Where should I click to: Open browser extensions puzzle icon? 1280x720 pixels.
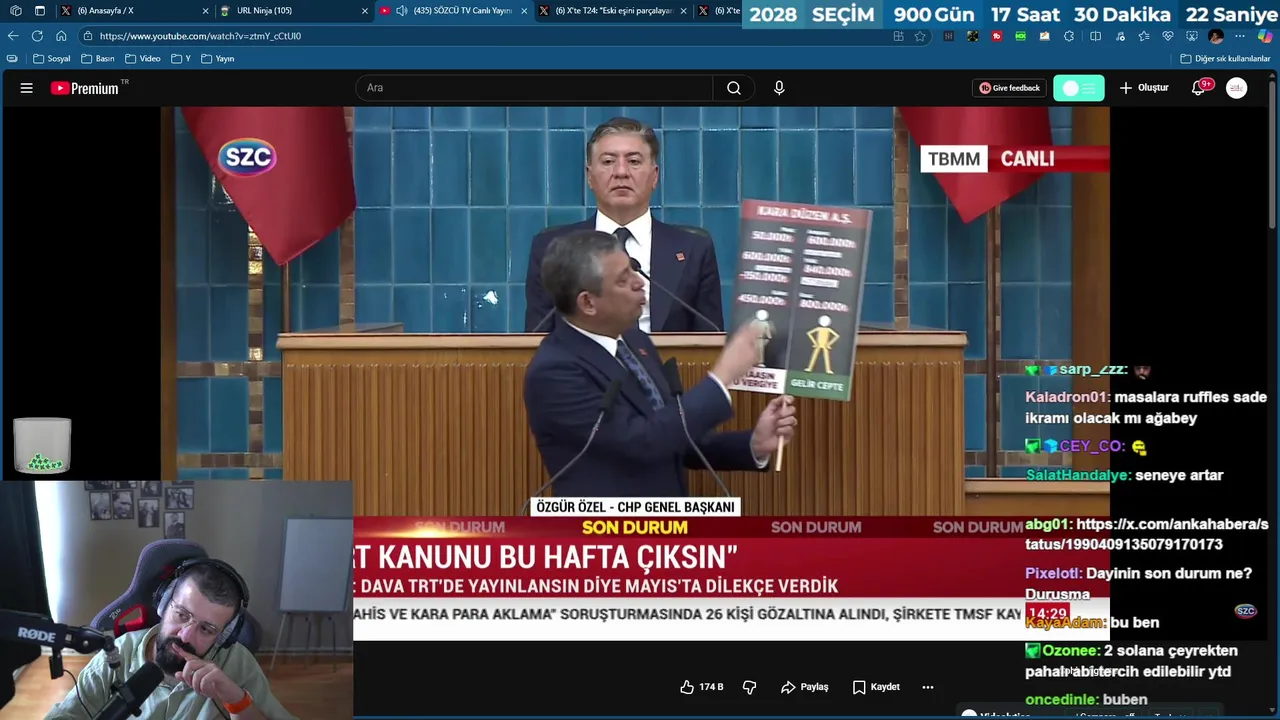pos(1069,36)
